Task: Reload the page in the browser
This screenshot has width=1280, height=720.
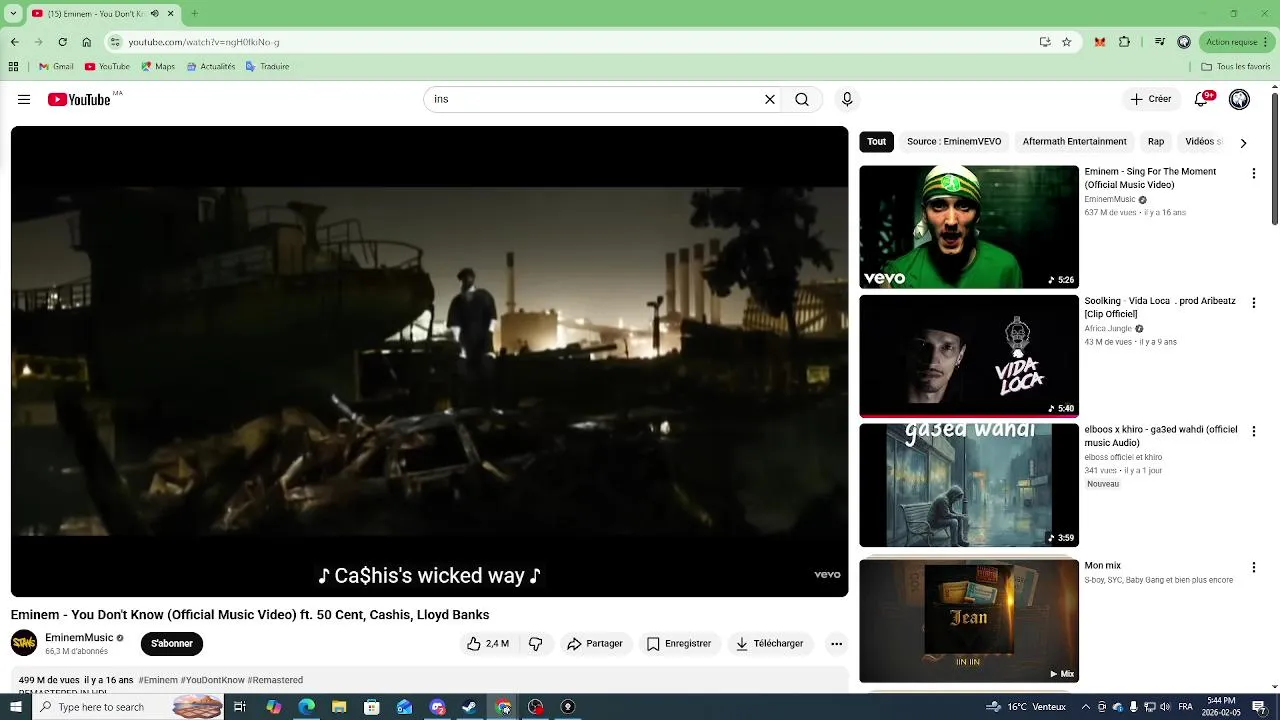Action: click(62, 42)
